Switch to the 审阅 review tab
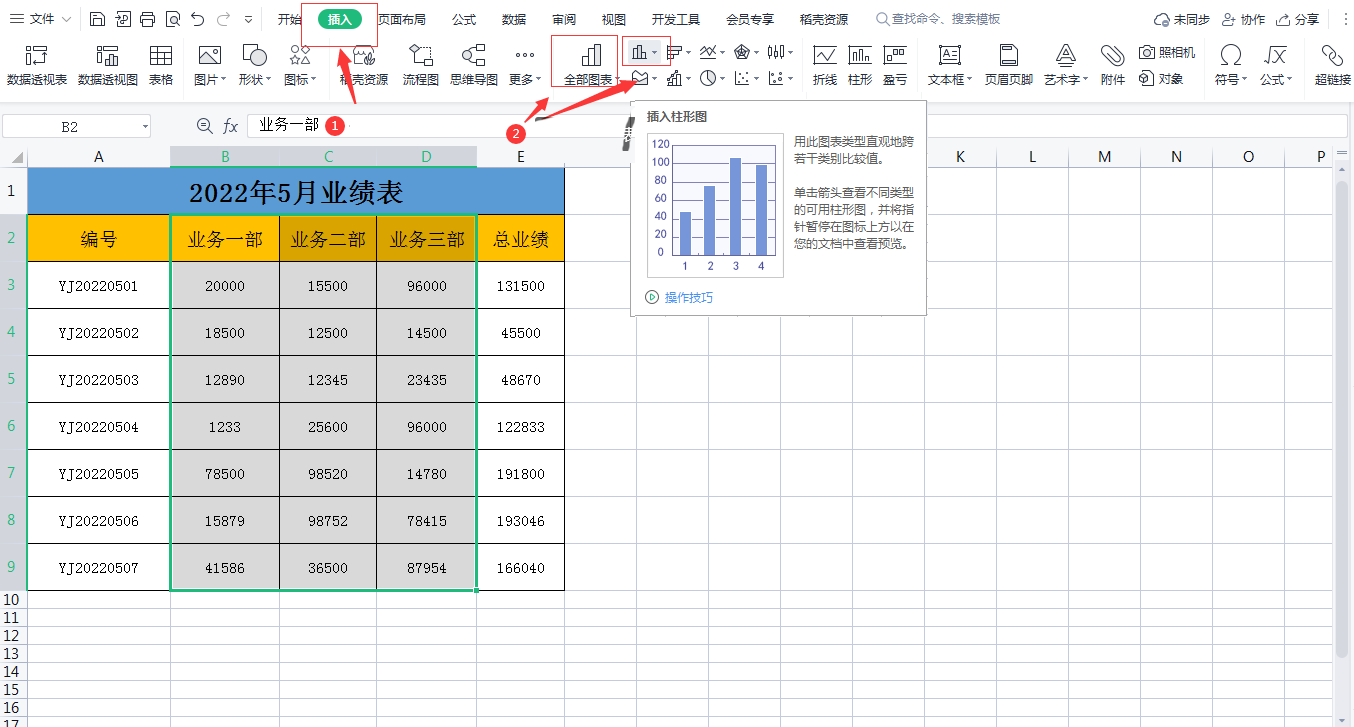 click(x=564, y=19)
